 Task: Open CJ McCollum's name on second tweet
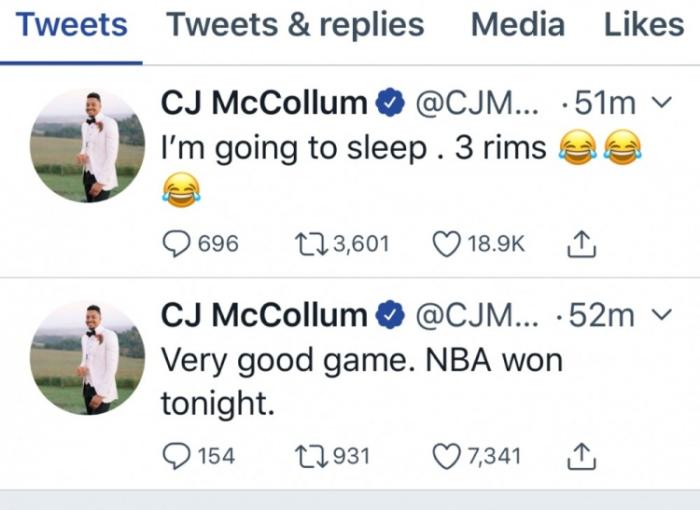click(x=264, y=315)
